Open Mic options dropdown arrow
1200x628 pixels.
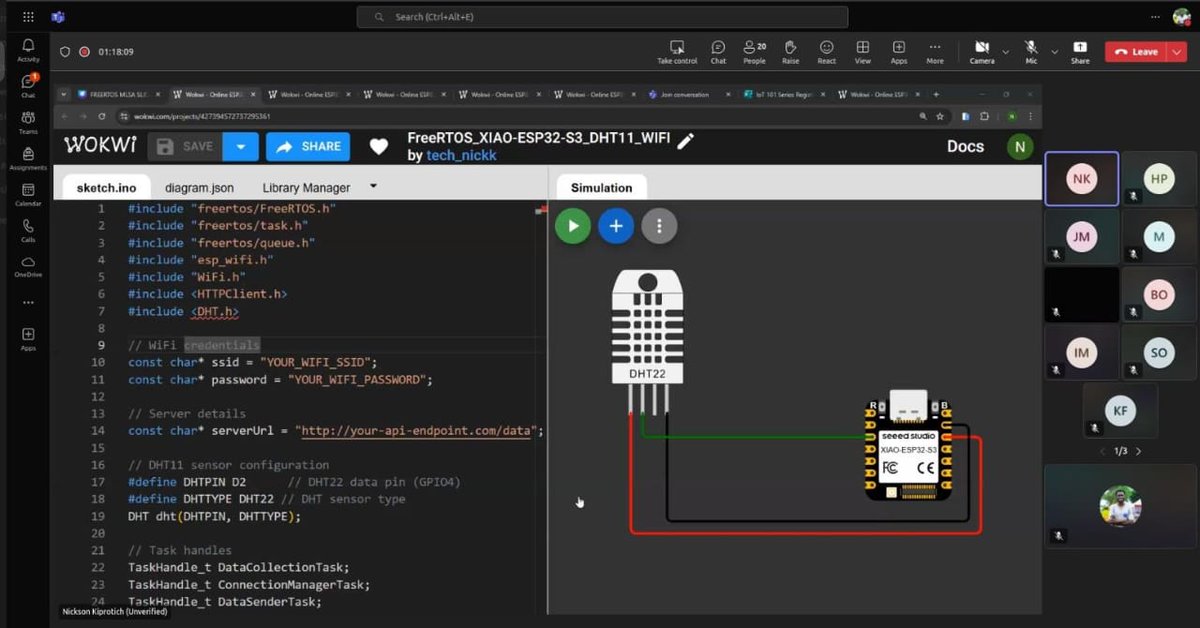[1054, 50]
